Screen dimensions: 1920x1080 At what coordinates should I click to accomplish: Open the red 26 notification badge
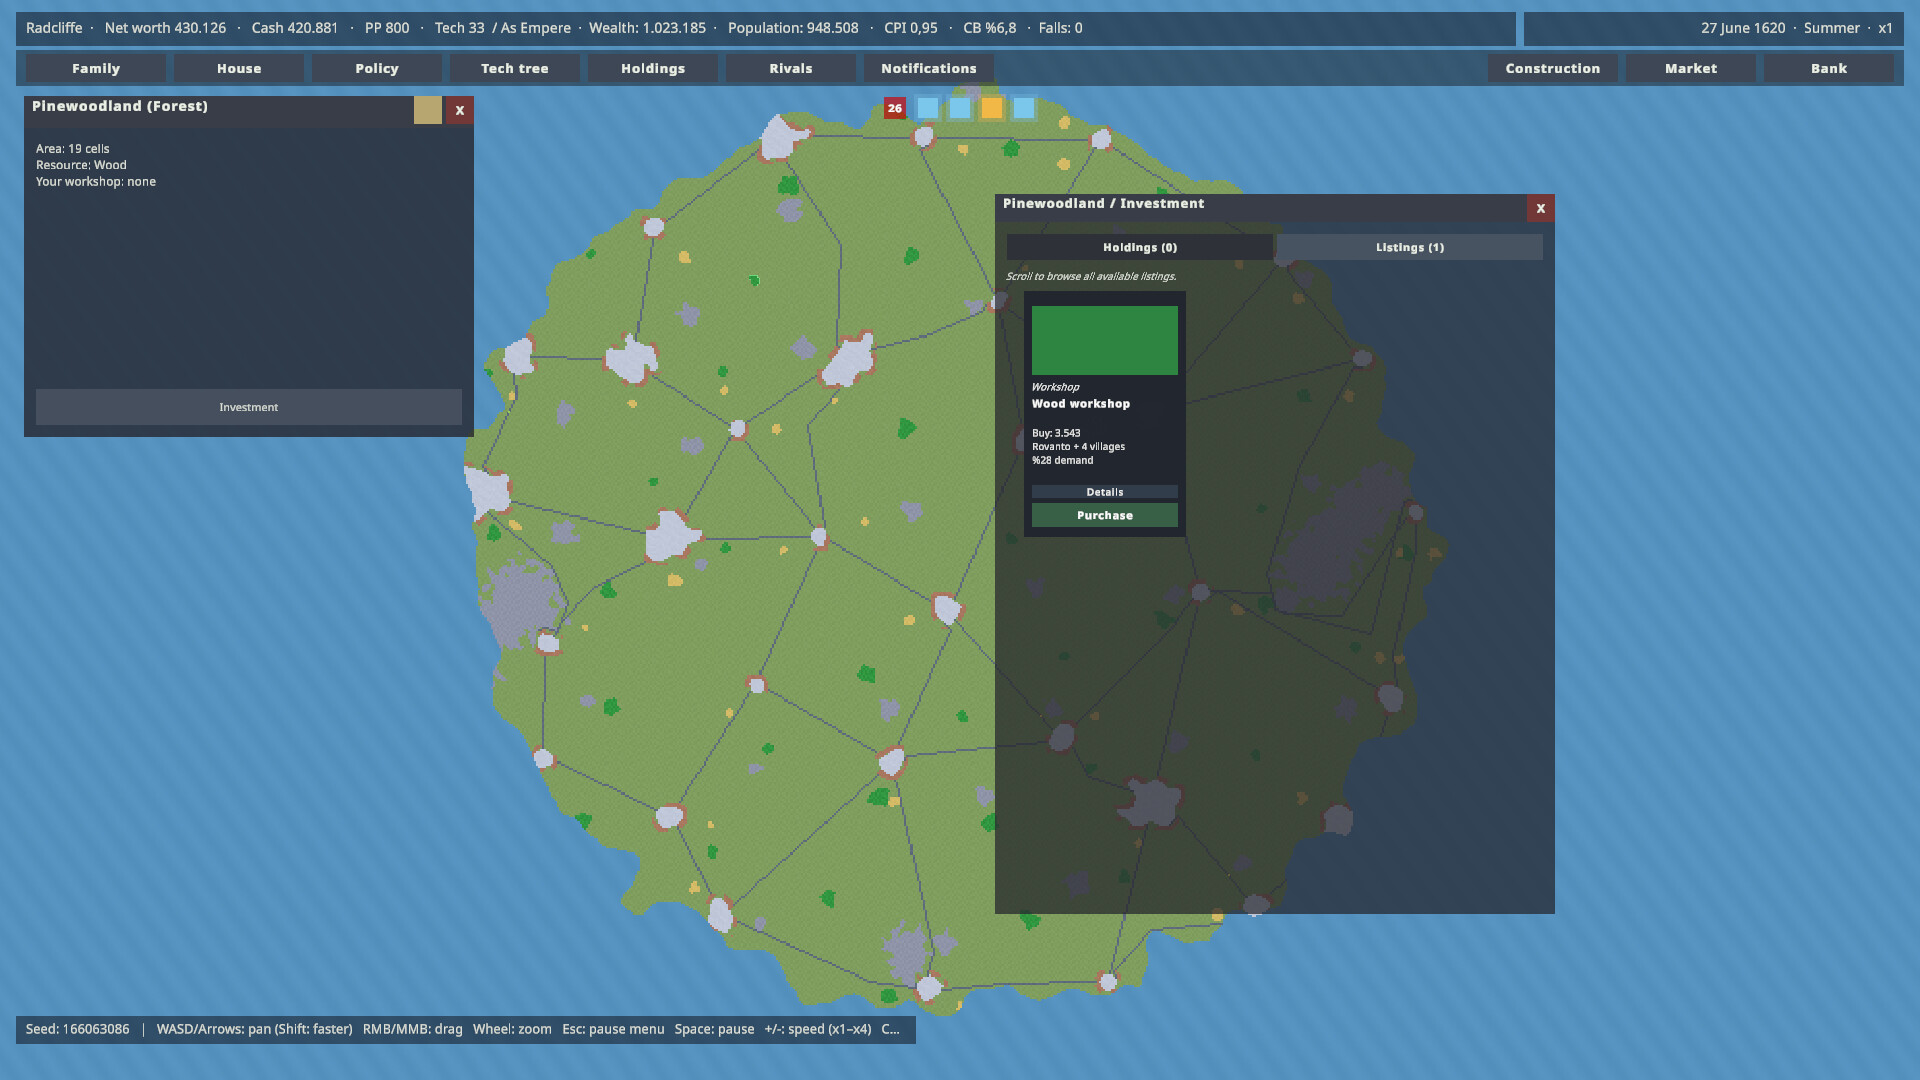[x=894, y=108]
